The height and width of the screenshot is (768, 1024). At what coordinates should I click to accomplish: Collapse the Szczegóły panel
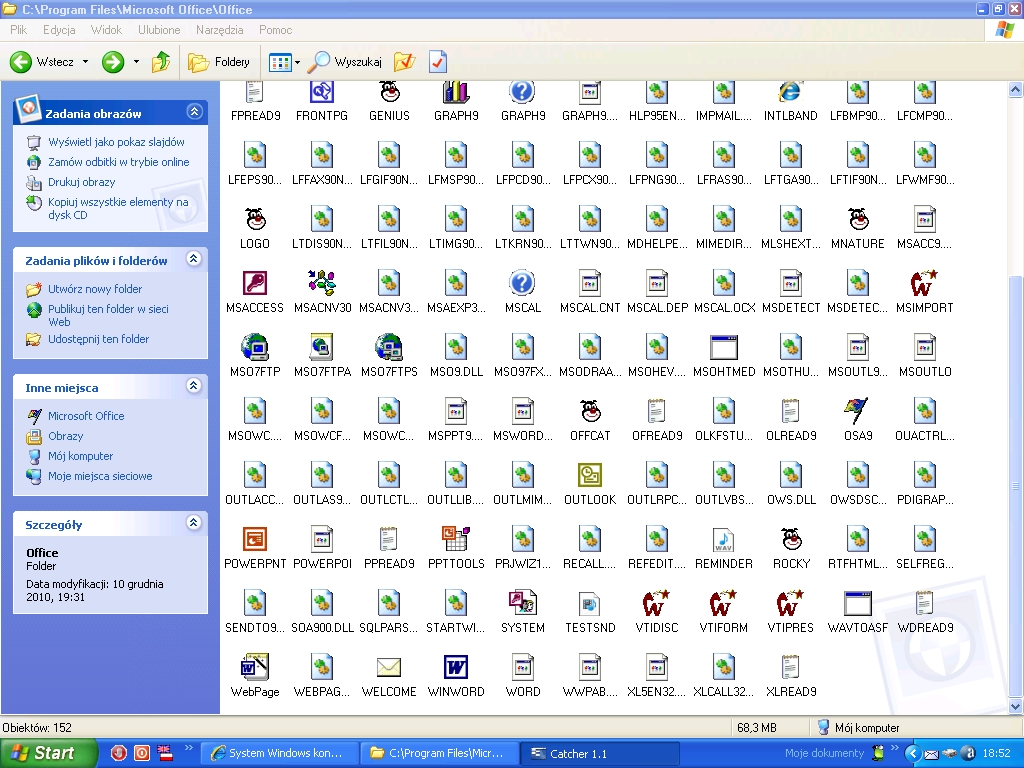(x=193, y=522)
